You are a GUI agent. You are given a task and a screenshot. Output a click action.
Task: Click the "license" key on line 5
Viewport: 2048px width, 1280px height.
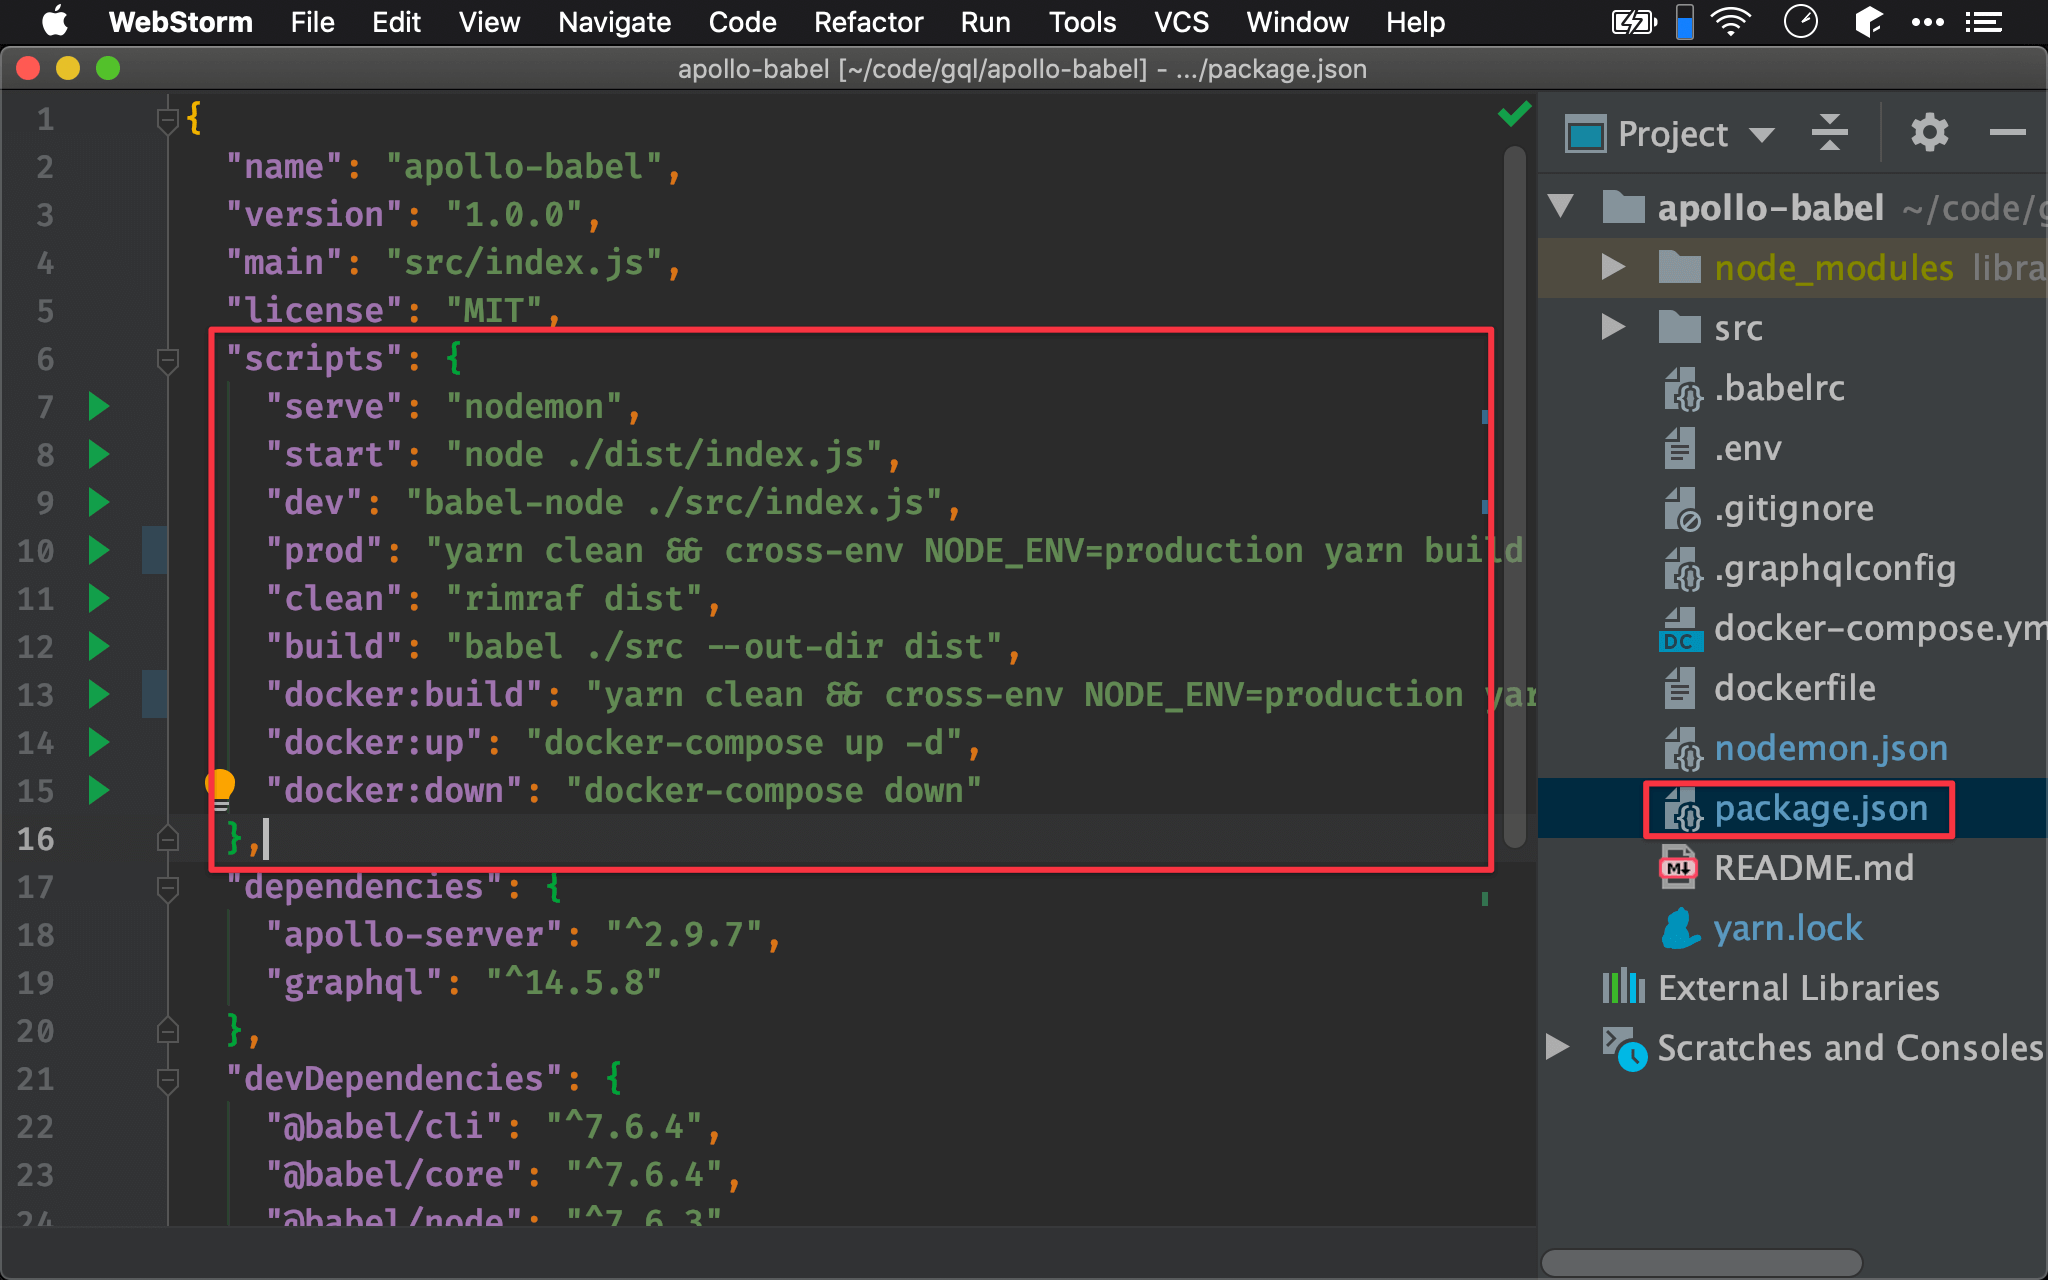coord(314,310)
